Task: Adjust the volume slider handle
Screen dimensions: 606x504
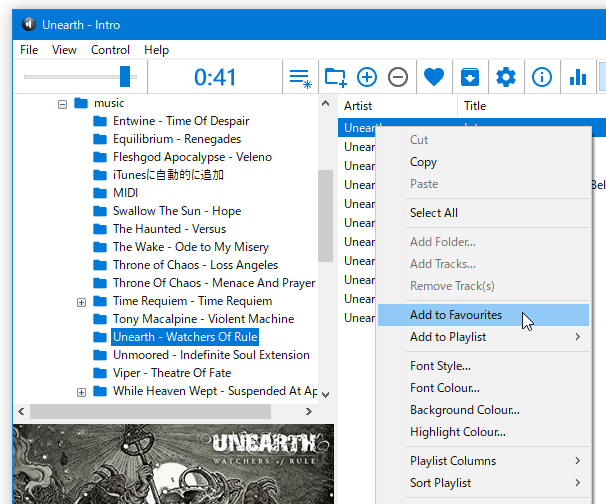Action: pos(125,77)
